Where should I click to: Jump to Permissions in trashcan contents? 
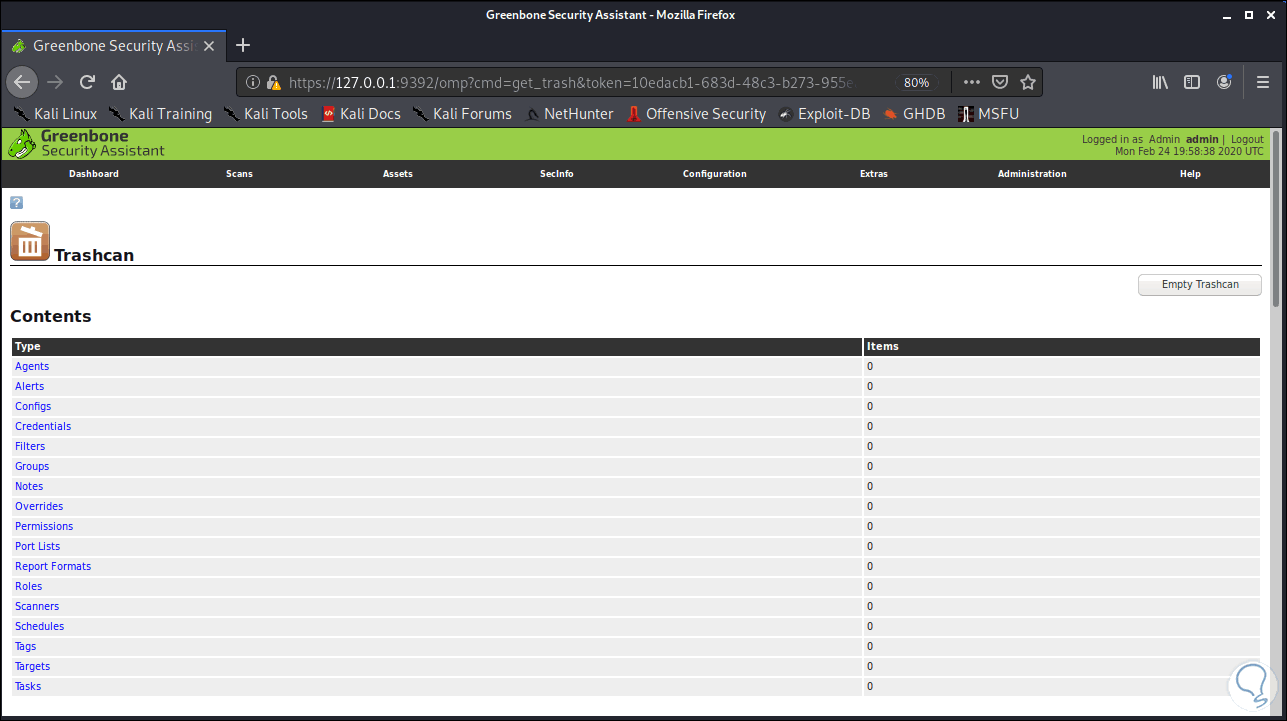click(x=44, y=526)
